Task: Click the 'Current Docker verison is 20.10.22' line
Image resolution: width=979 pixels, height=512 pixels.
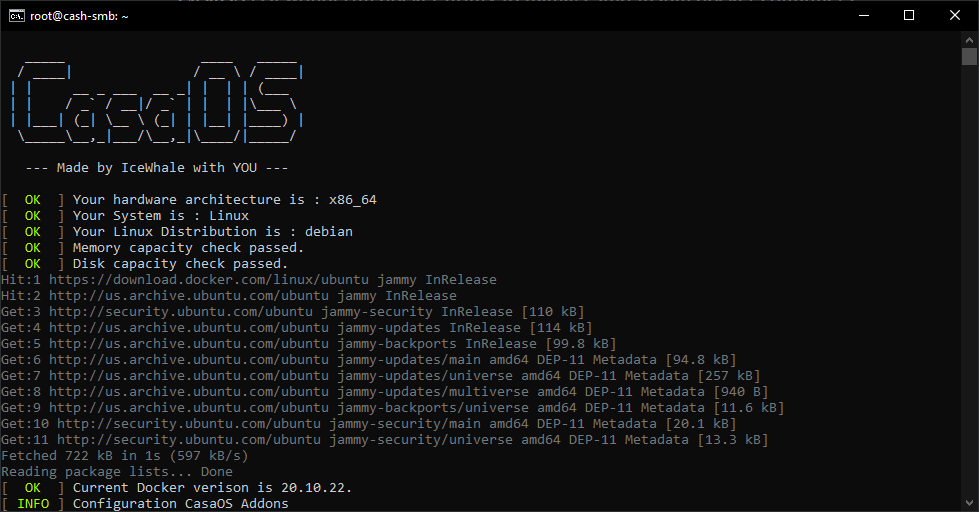Action: pyautogui.click(x=212, y=488)
